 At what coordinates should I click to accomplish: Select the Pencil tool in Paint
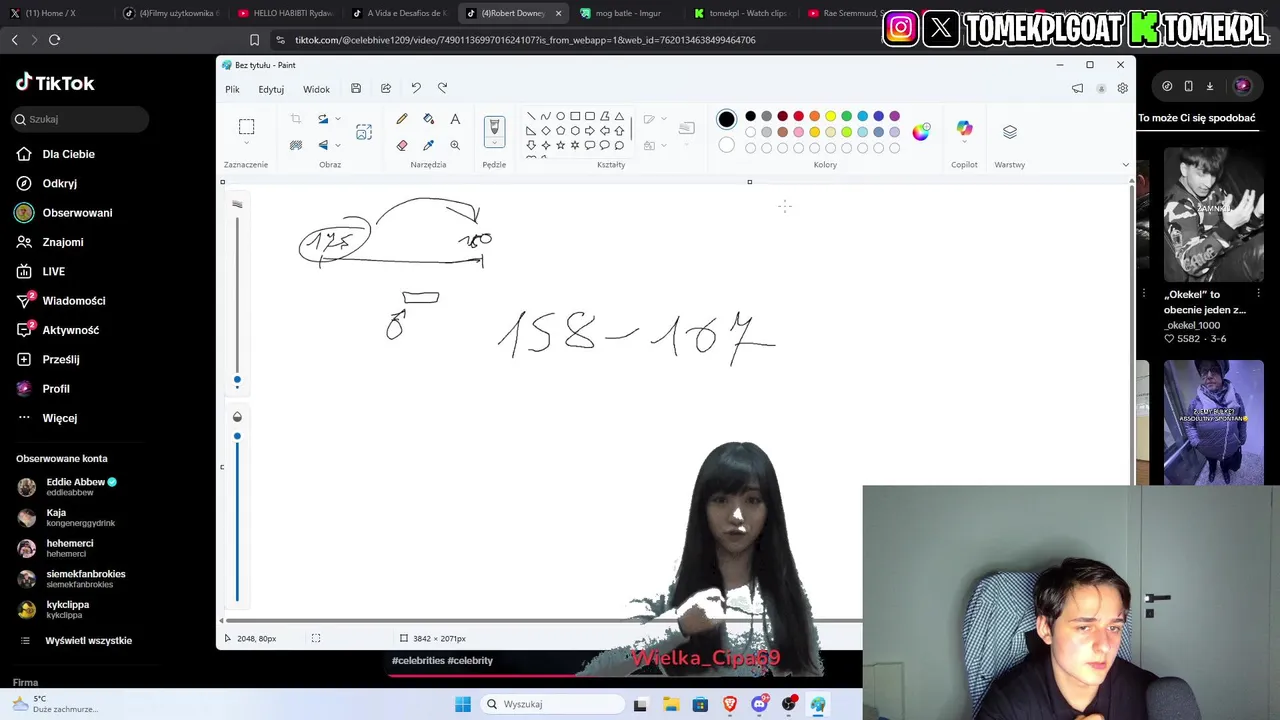pos(402,119)
